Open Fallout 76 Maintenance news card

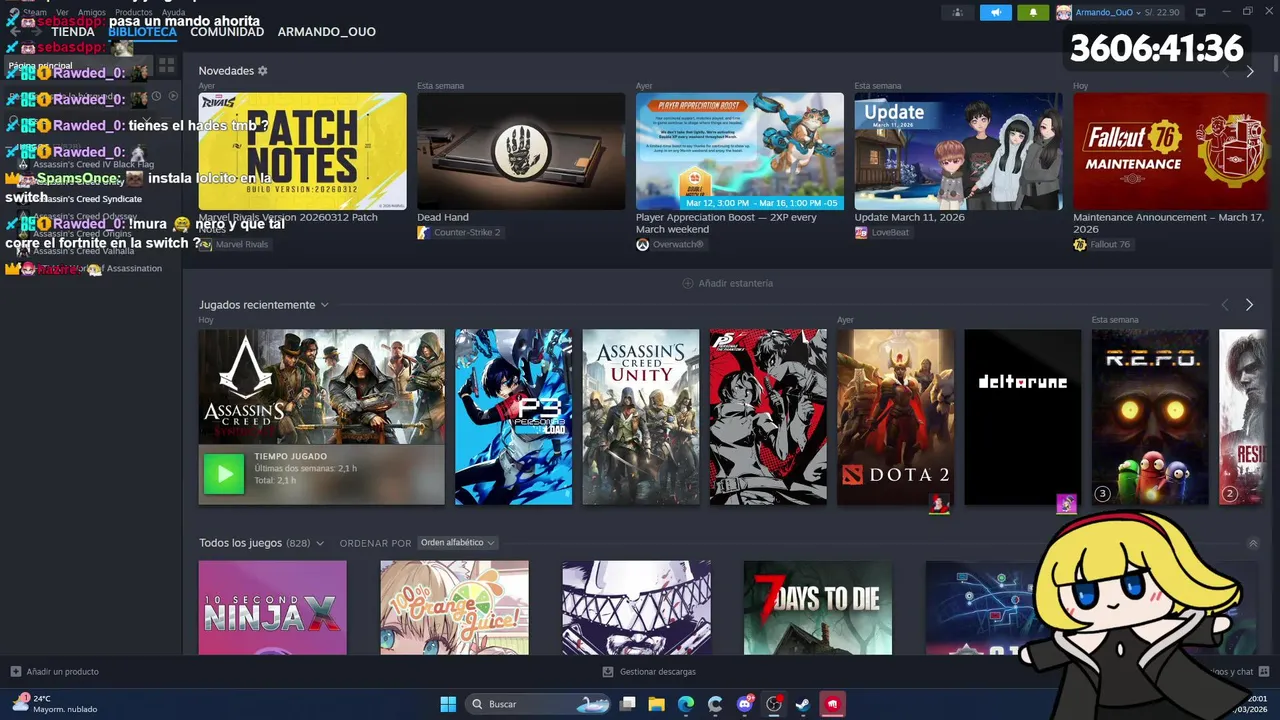click(x=1170, y=151)
